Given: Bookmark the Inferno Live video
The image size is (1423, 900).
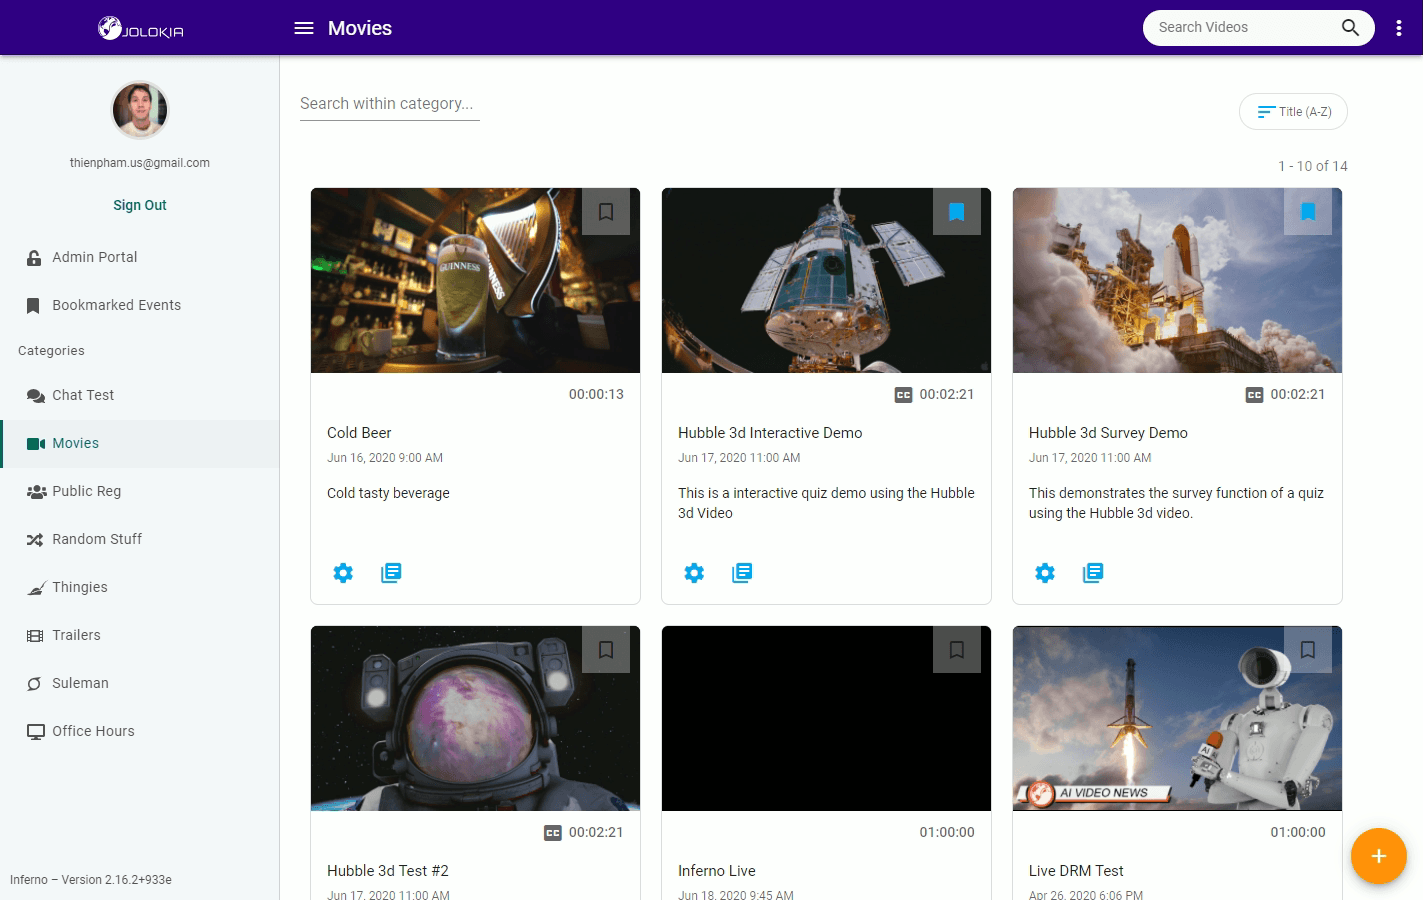Looking at the screenshot, I should (957, 650).
